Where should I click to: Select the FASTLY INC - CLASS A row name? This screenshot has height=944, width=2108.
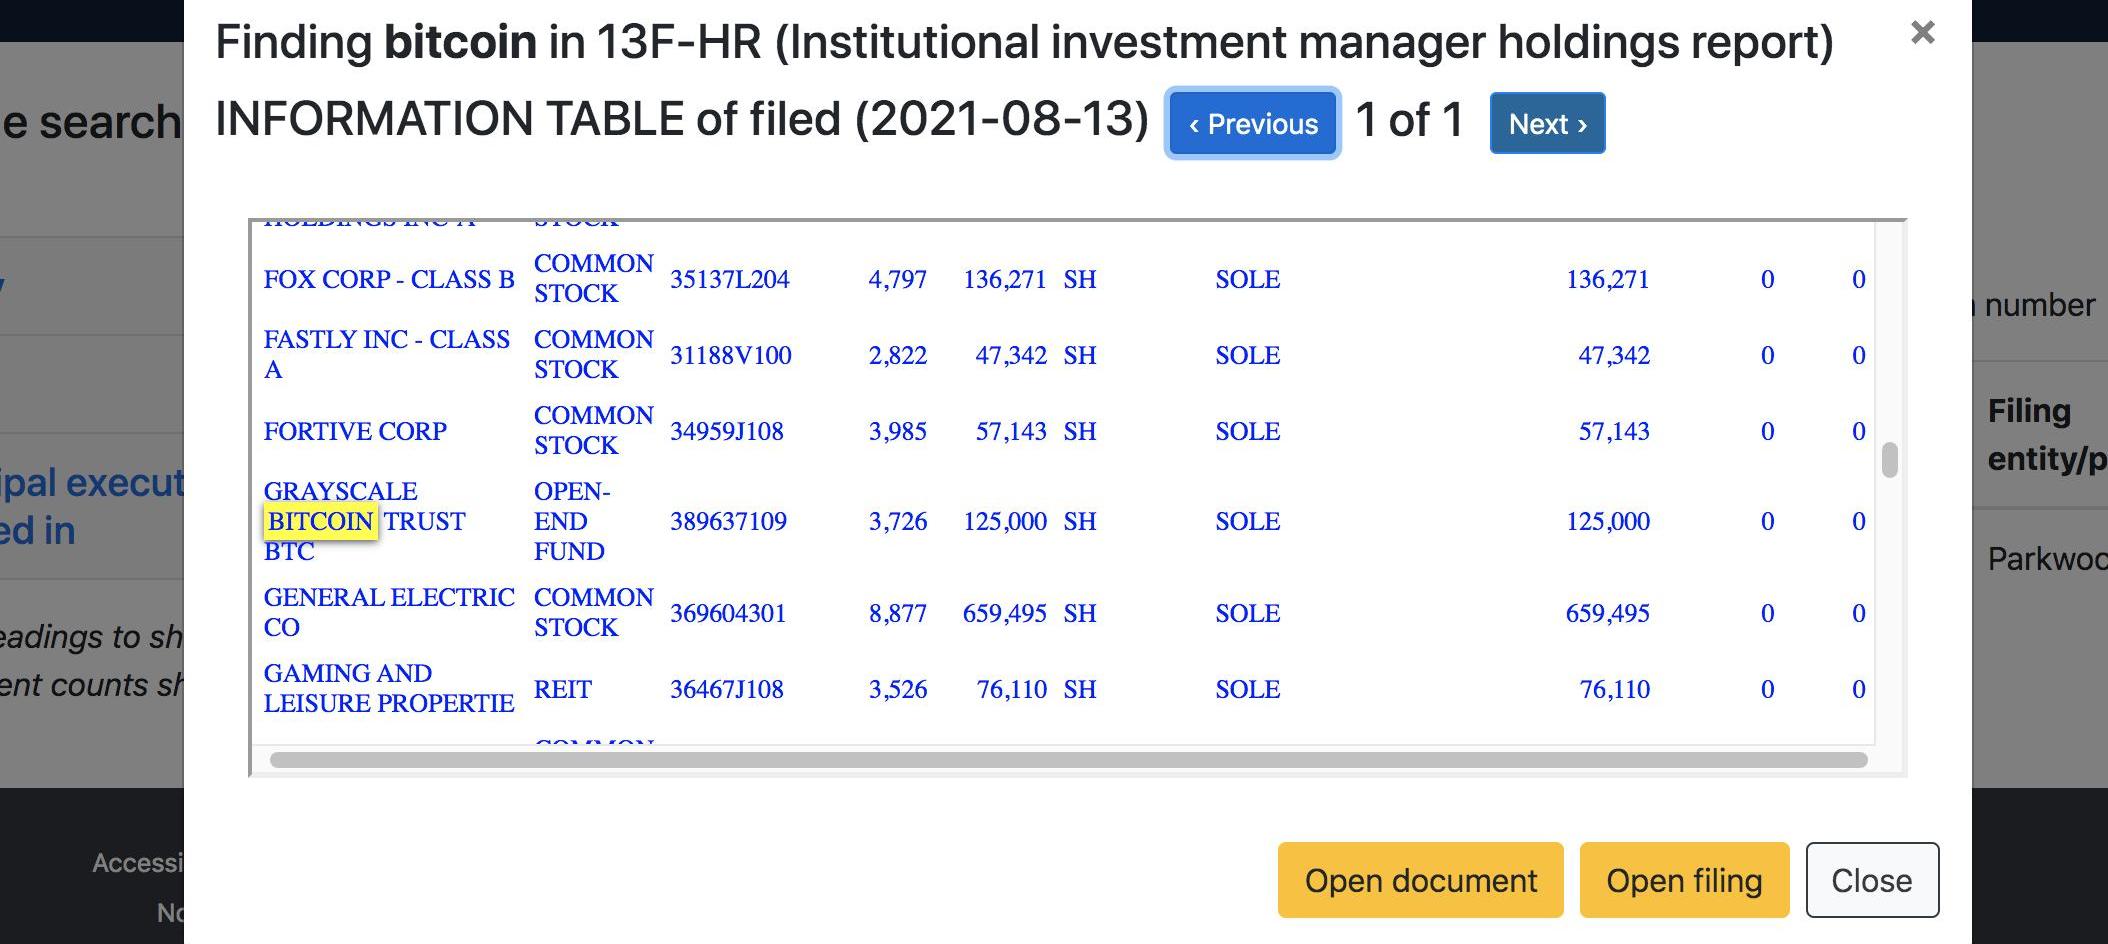coord(386,354)
